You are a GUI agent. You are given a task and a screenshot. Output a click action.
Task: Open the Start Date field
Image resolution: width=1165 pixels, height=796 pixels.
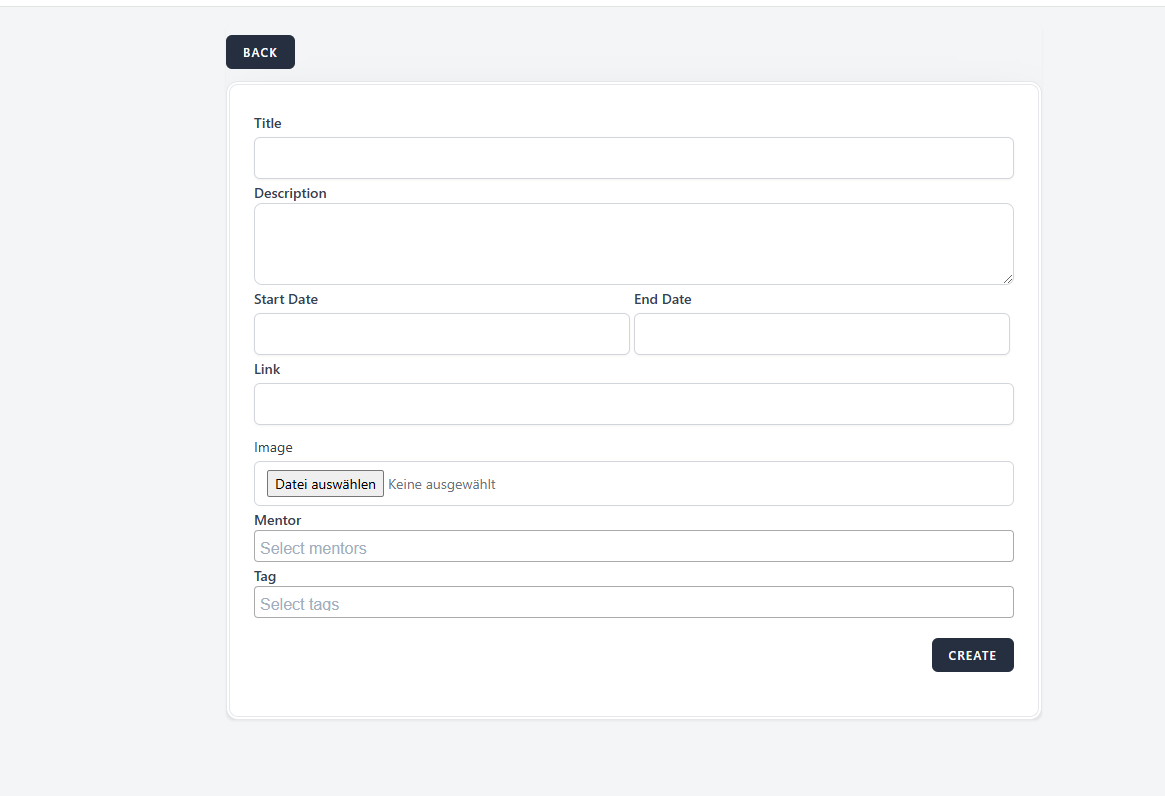tap(441, 334)
